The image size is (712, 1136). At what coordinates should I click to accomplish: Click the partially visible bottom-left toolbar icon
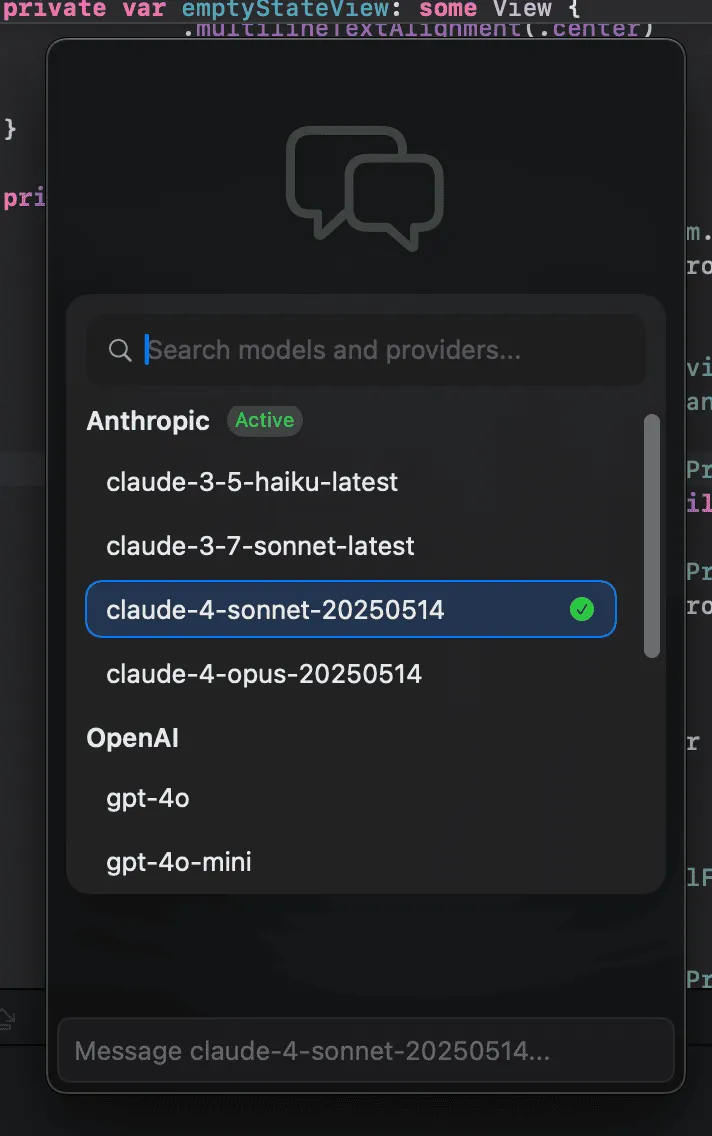8,1018
